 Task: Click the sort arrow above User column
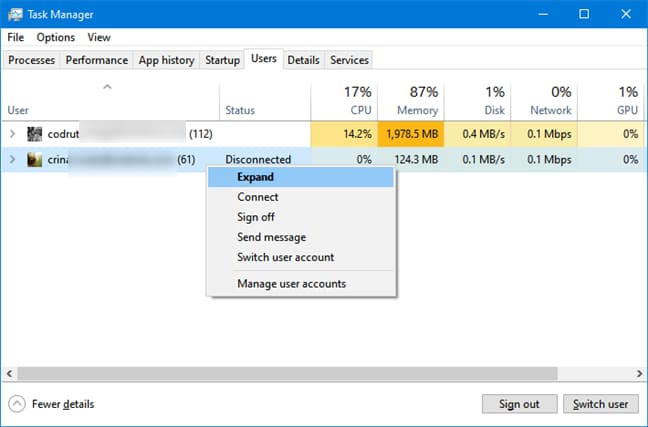tap(108, 88)
